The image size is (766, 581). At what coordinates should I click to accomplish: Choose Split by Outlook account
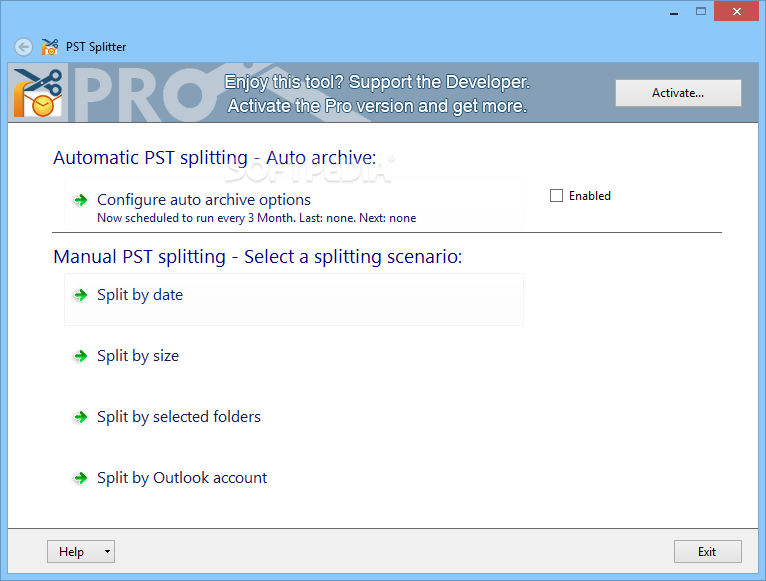[182, 477]
